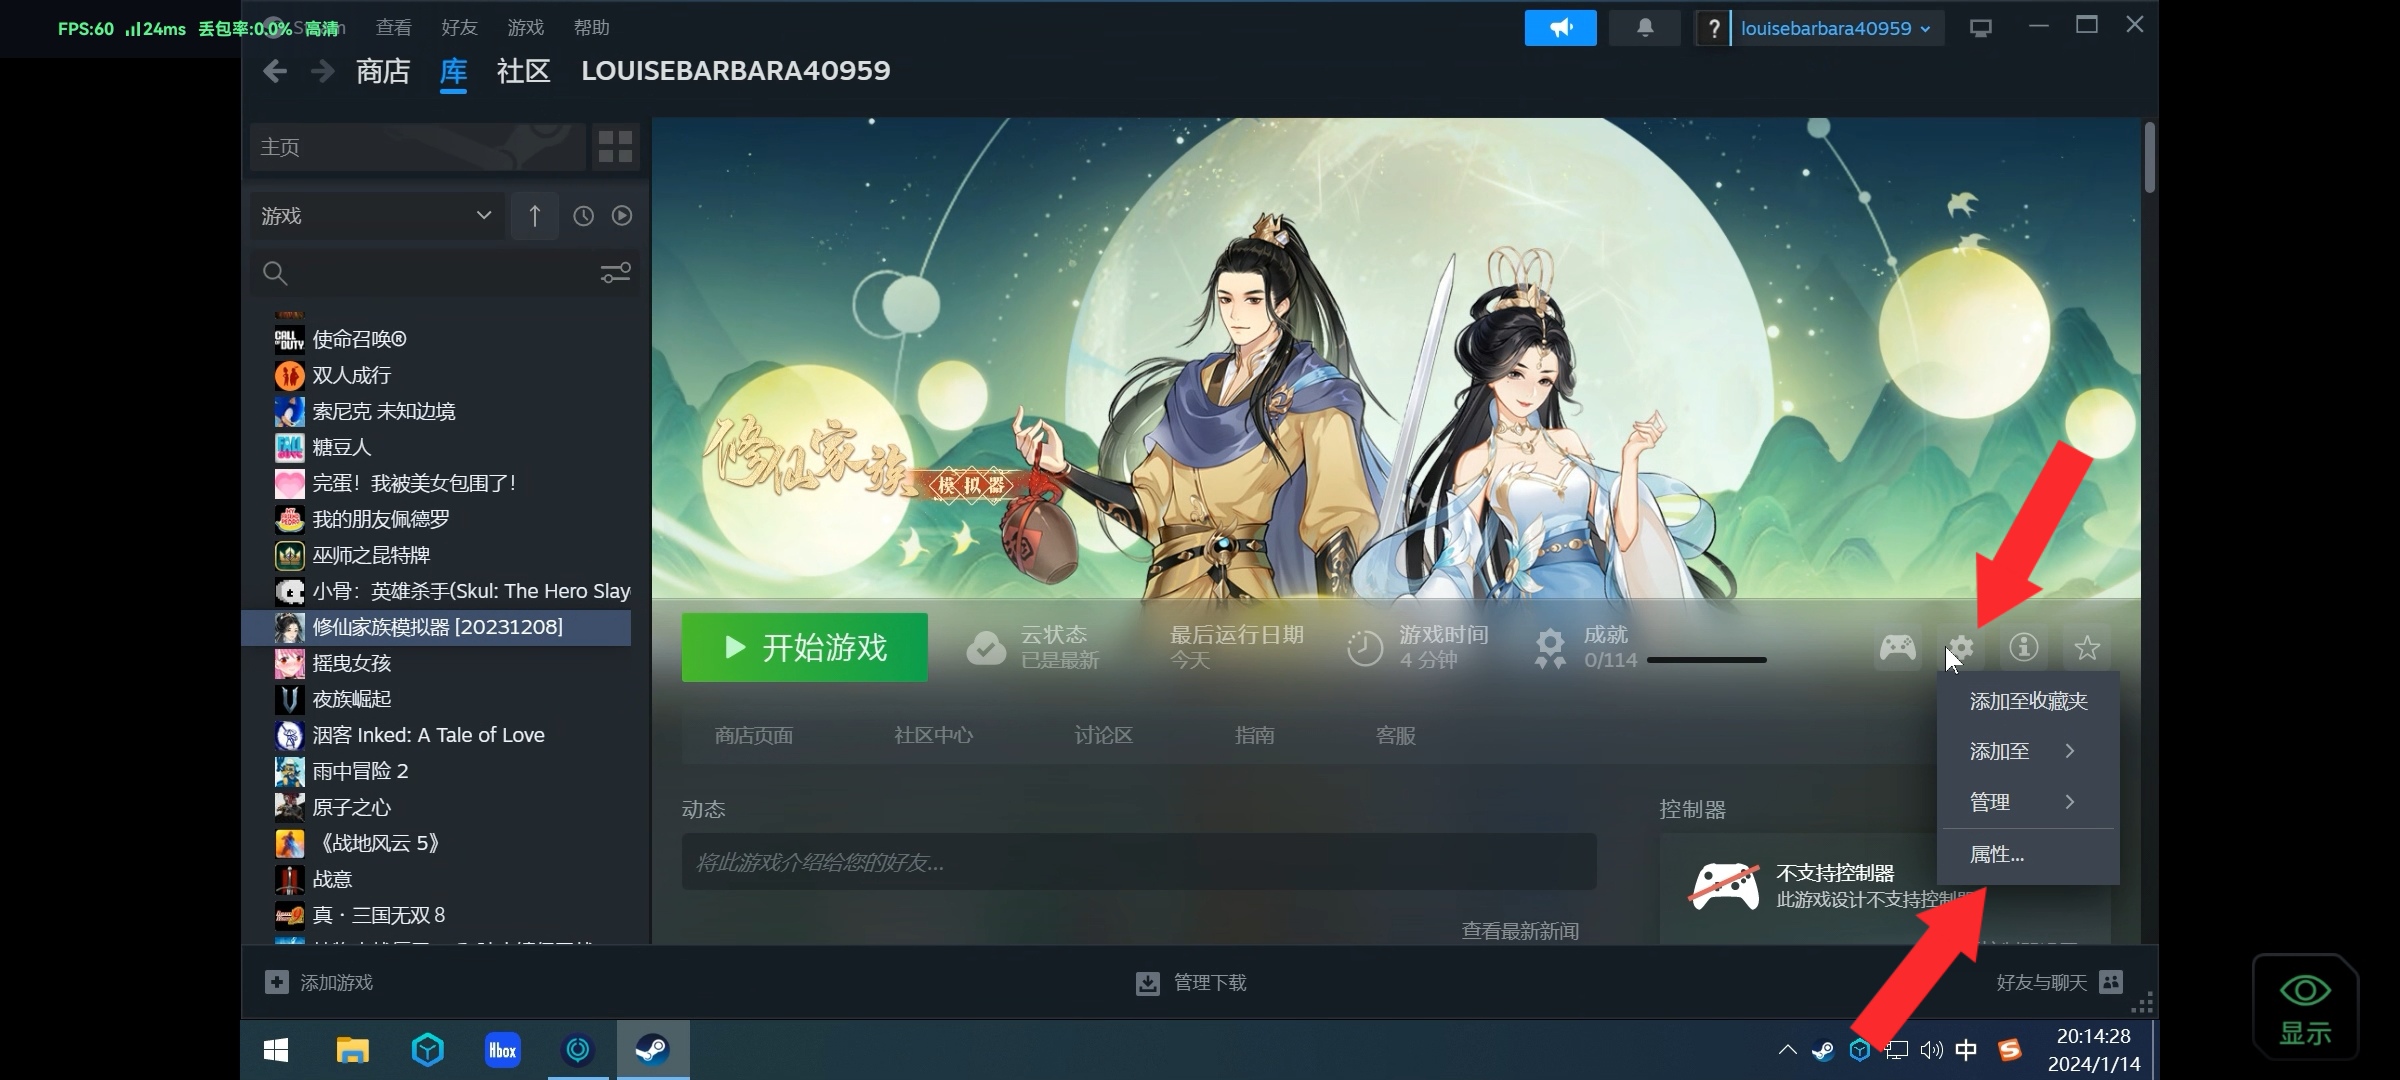Expand the 管理 submenu

[x=2028, y=802]
